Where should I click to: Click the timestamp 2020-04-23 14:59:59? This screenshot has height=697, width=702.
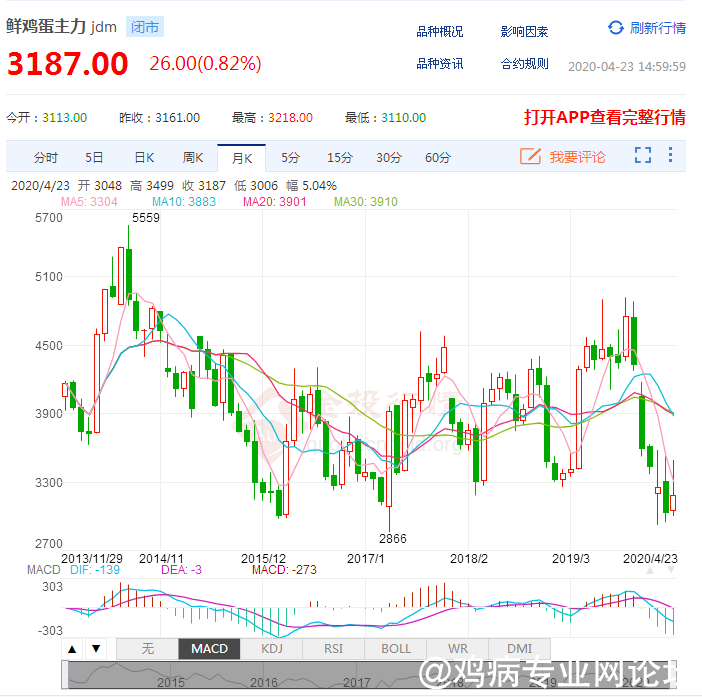[627, 67]
